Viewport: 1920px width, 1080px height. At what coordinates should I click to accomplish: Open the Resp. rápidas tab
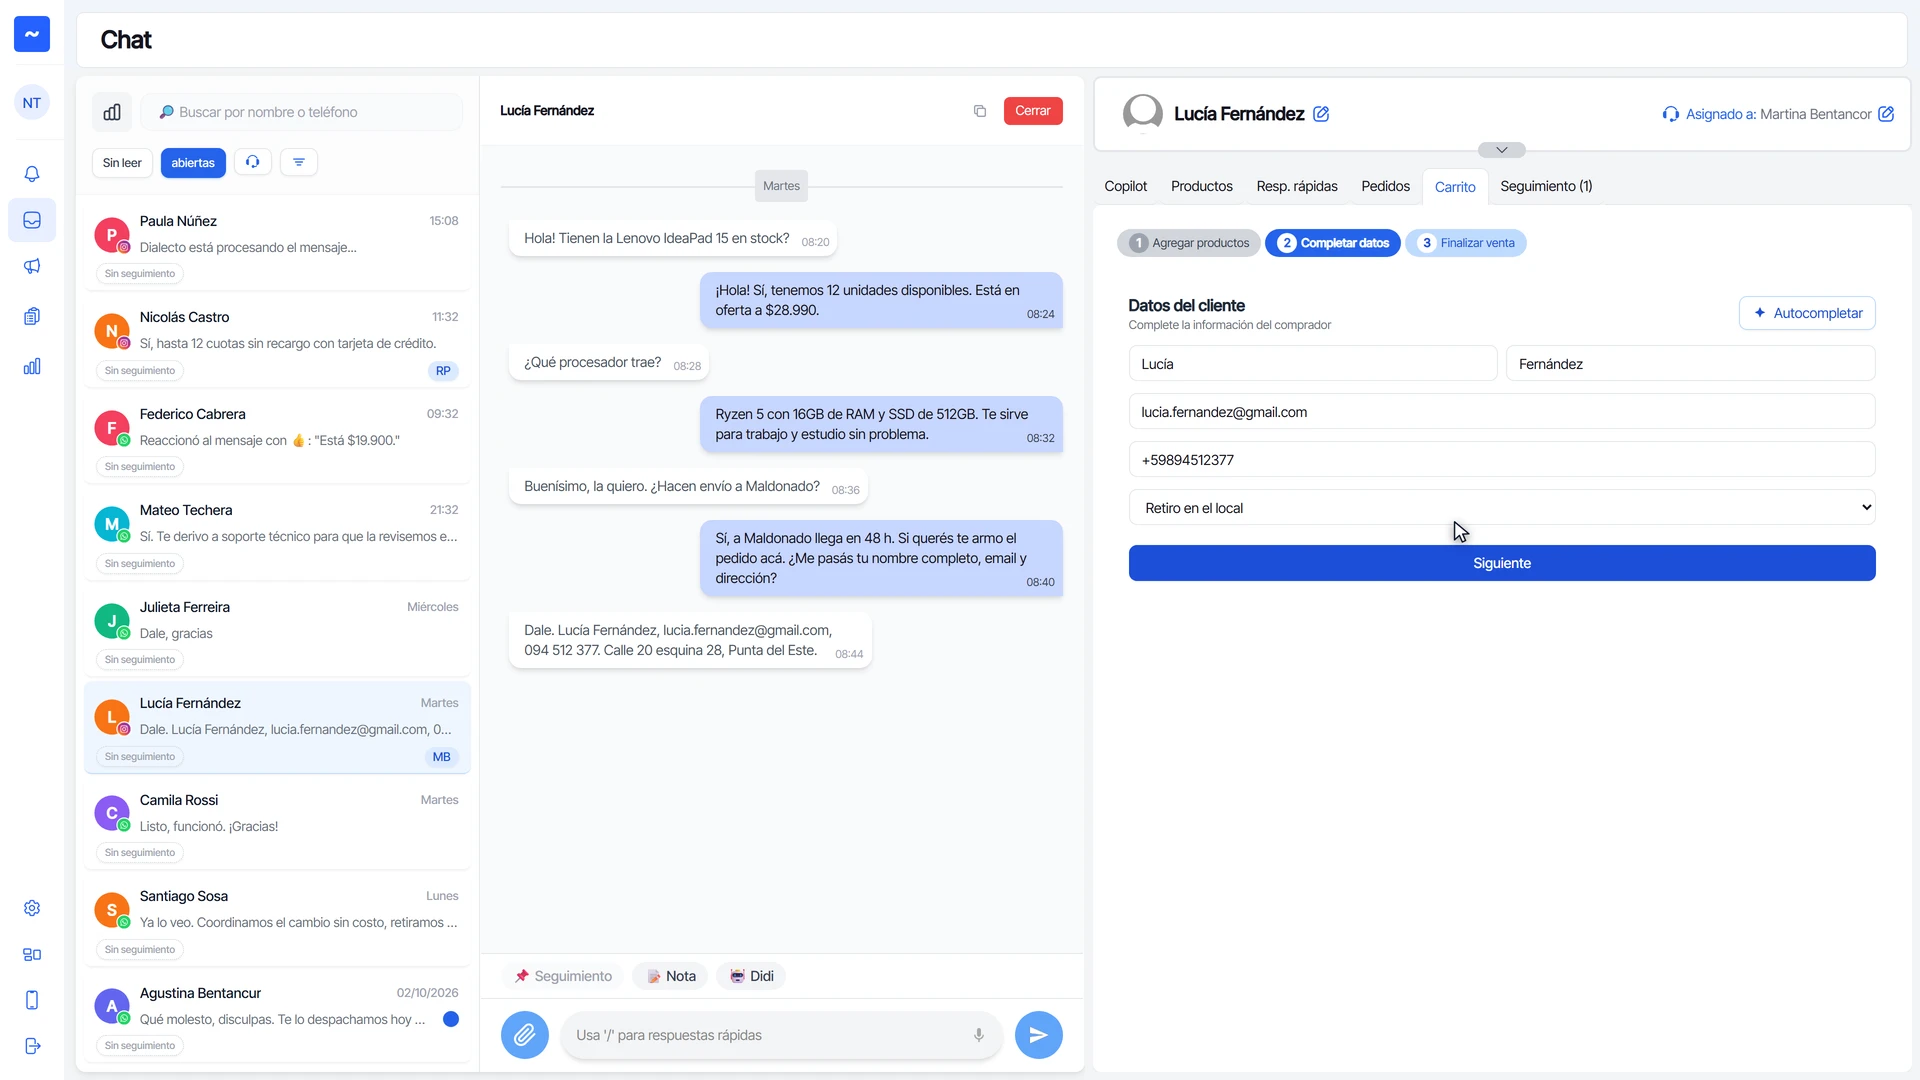pyautogui.click(x=1297, y=187)
